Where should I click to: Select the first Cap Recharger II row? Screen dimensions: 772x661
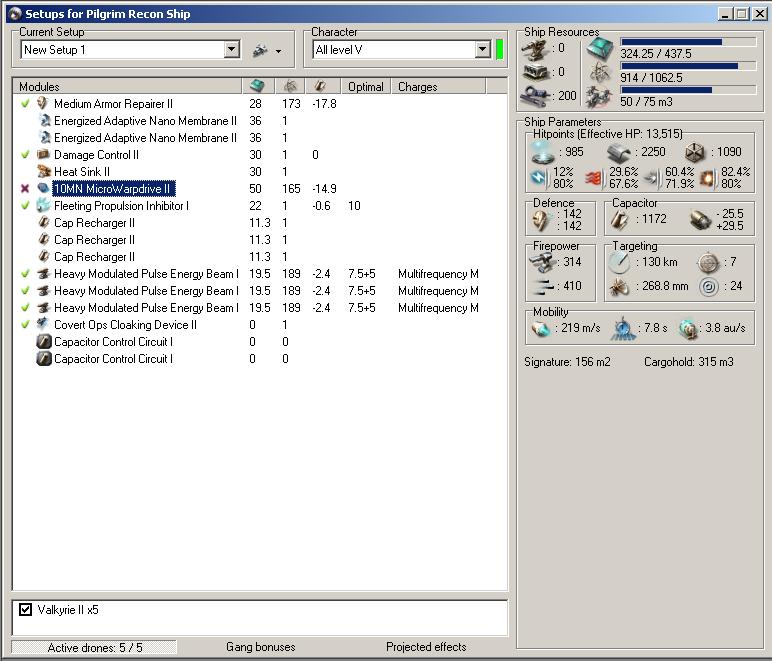click(x=260, y=222)
